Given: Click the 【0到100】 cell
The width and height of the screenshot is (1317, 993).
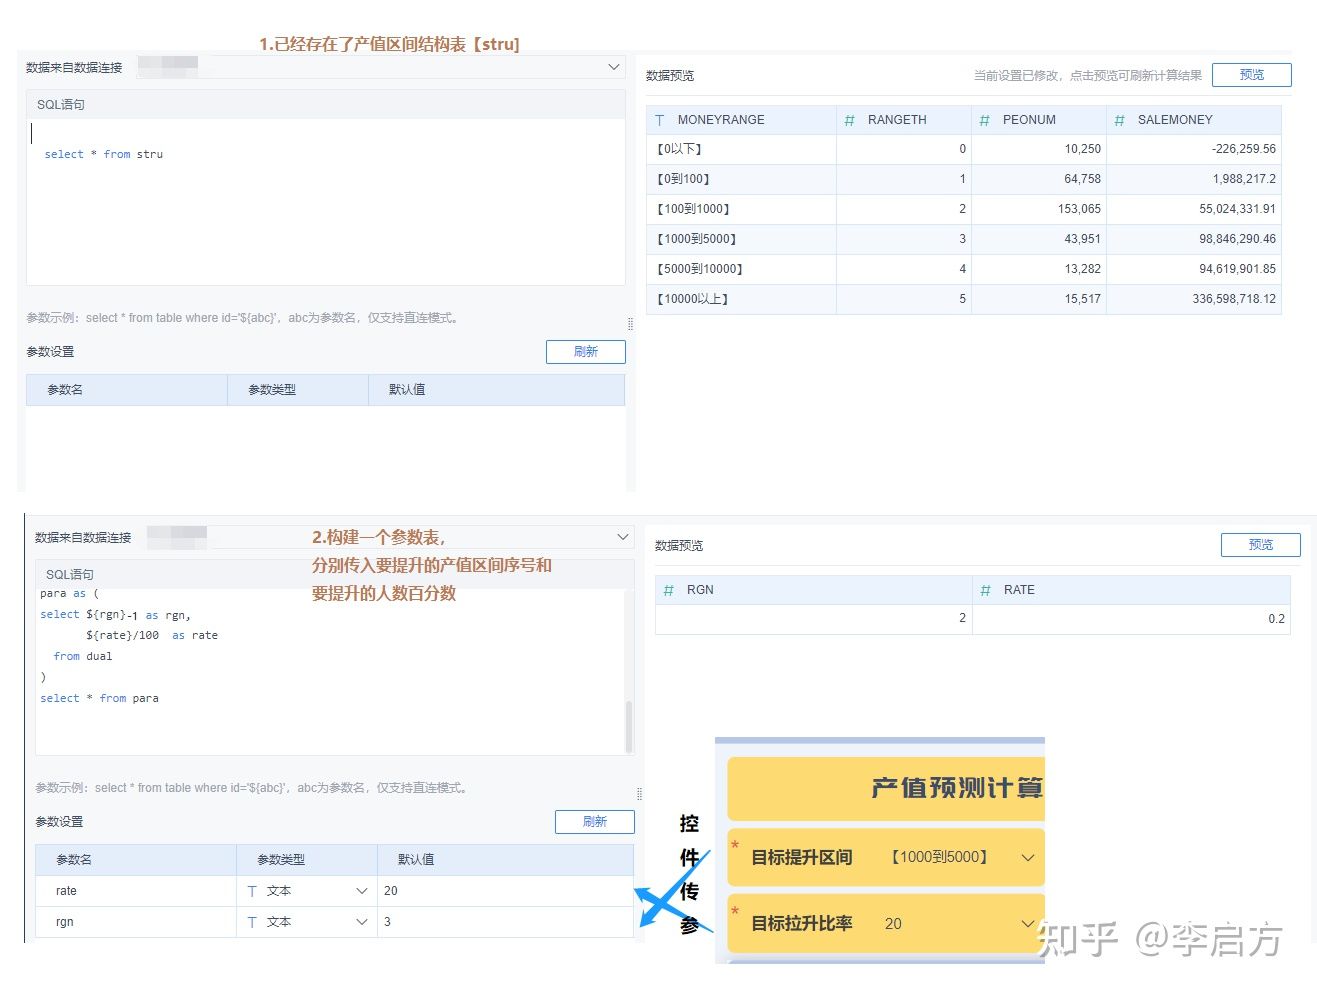Looking at the screenshot, I should pos(741,179).
